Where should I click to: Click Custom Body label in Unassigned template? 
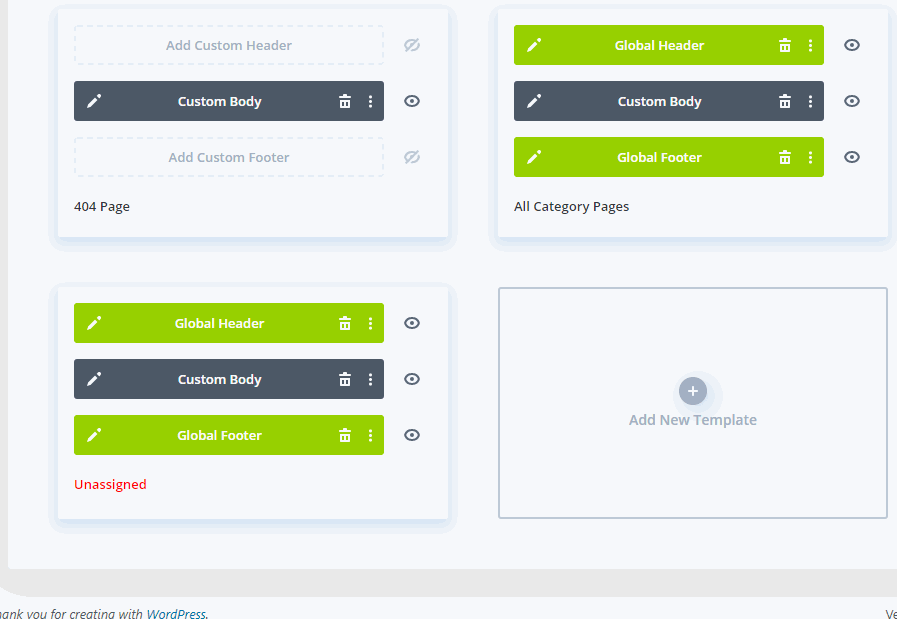220,379
